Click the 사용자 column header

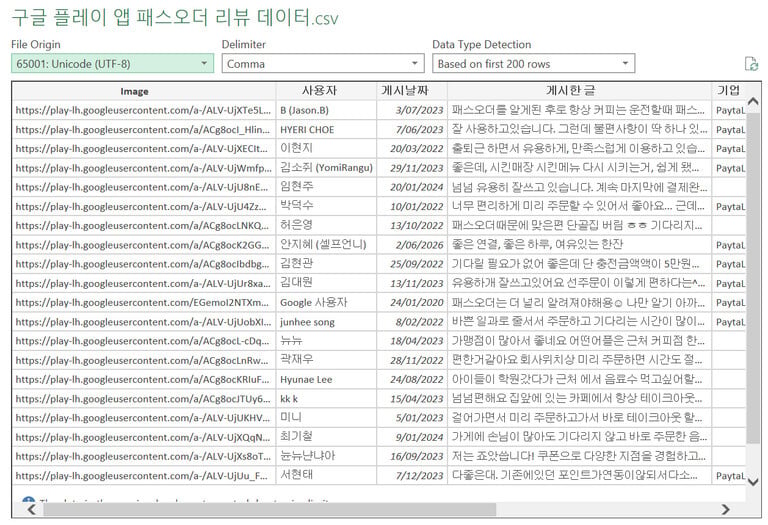click(x=326, y=91)
